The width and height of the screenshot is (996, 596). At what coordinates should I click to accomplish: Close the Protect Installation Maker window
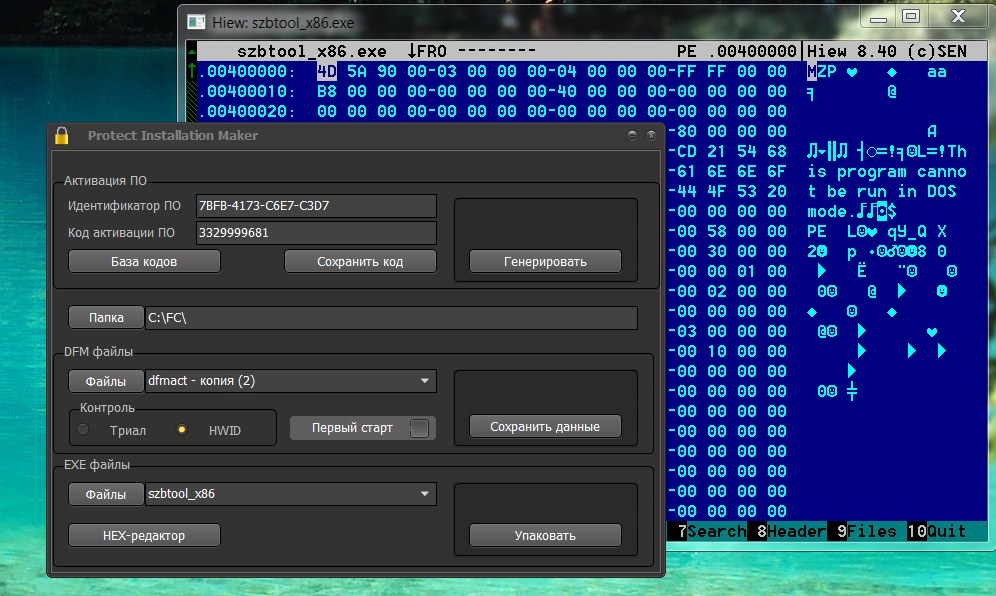(x=651, y=135)
